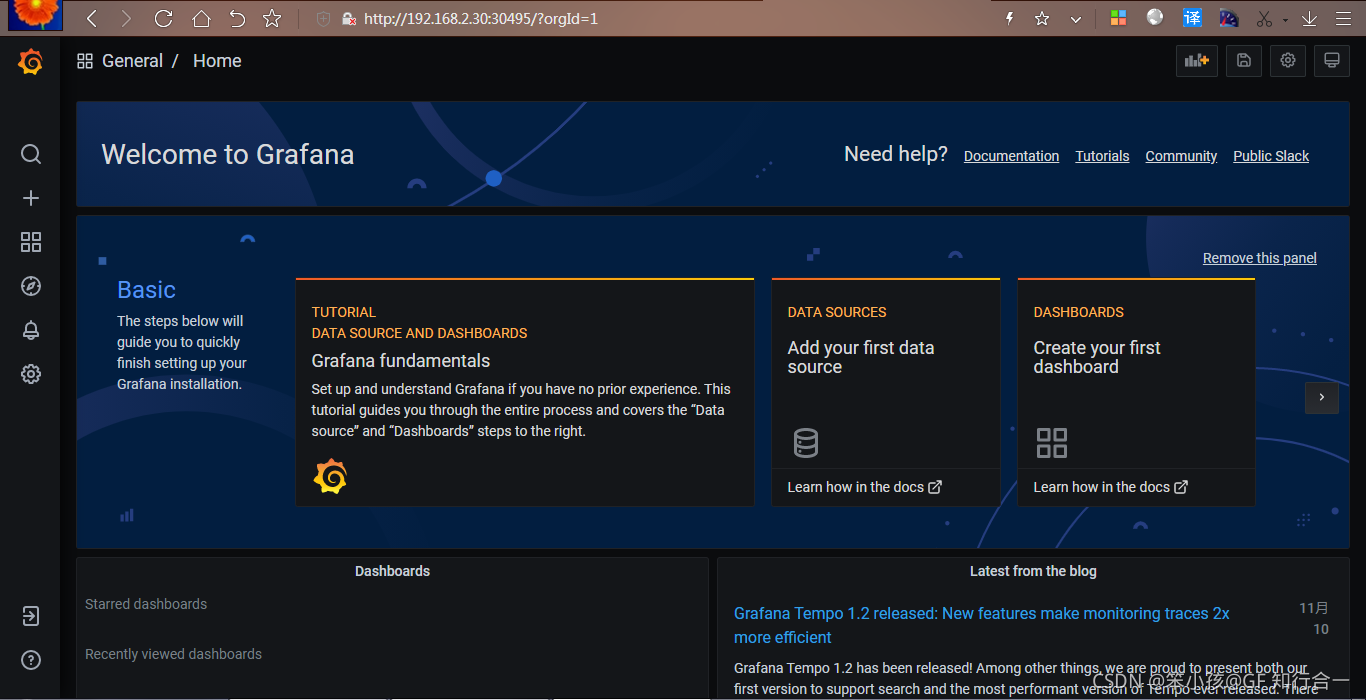Image resolution: width=1366 pixels, height=700 pixels.
Task: Open the Documentation link
Action: click(1011, 156)
